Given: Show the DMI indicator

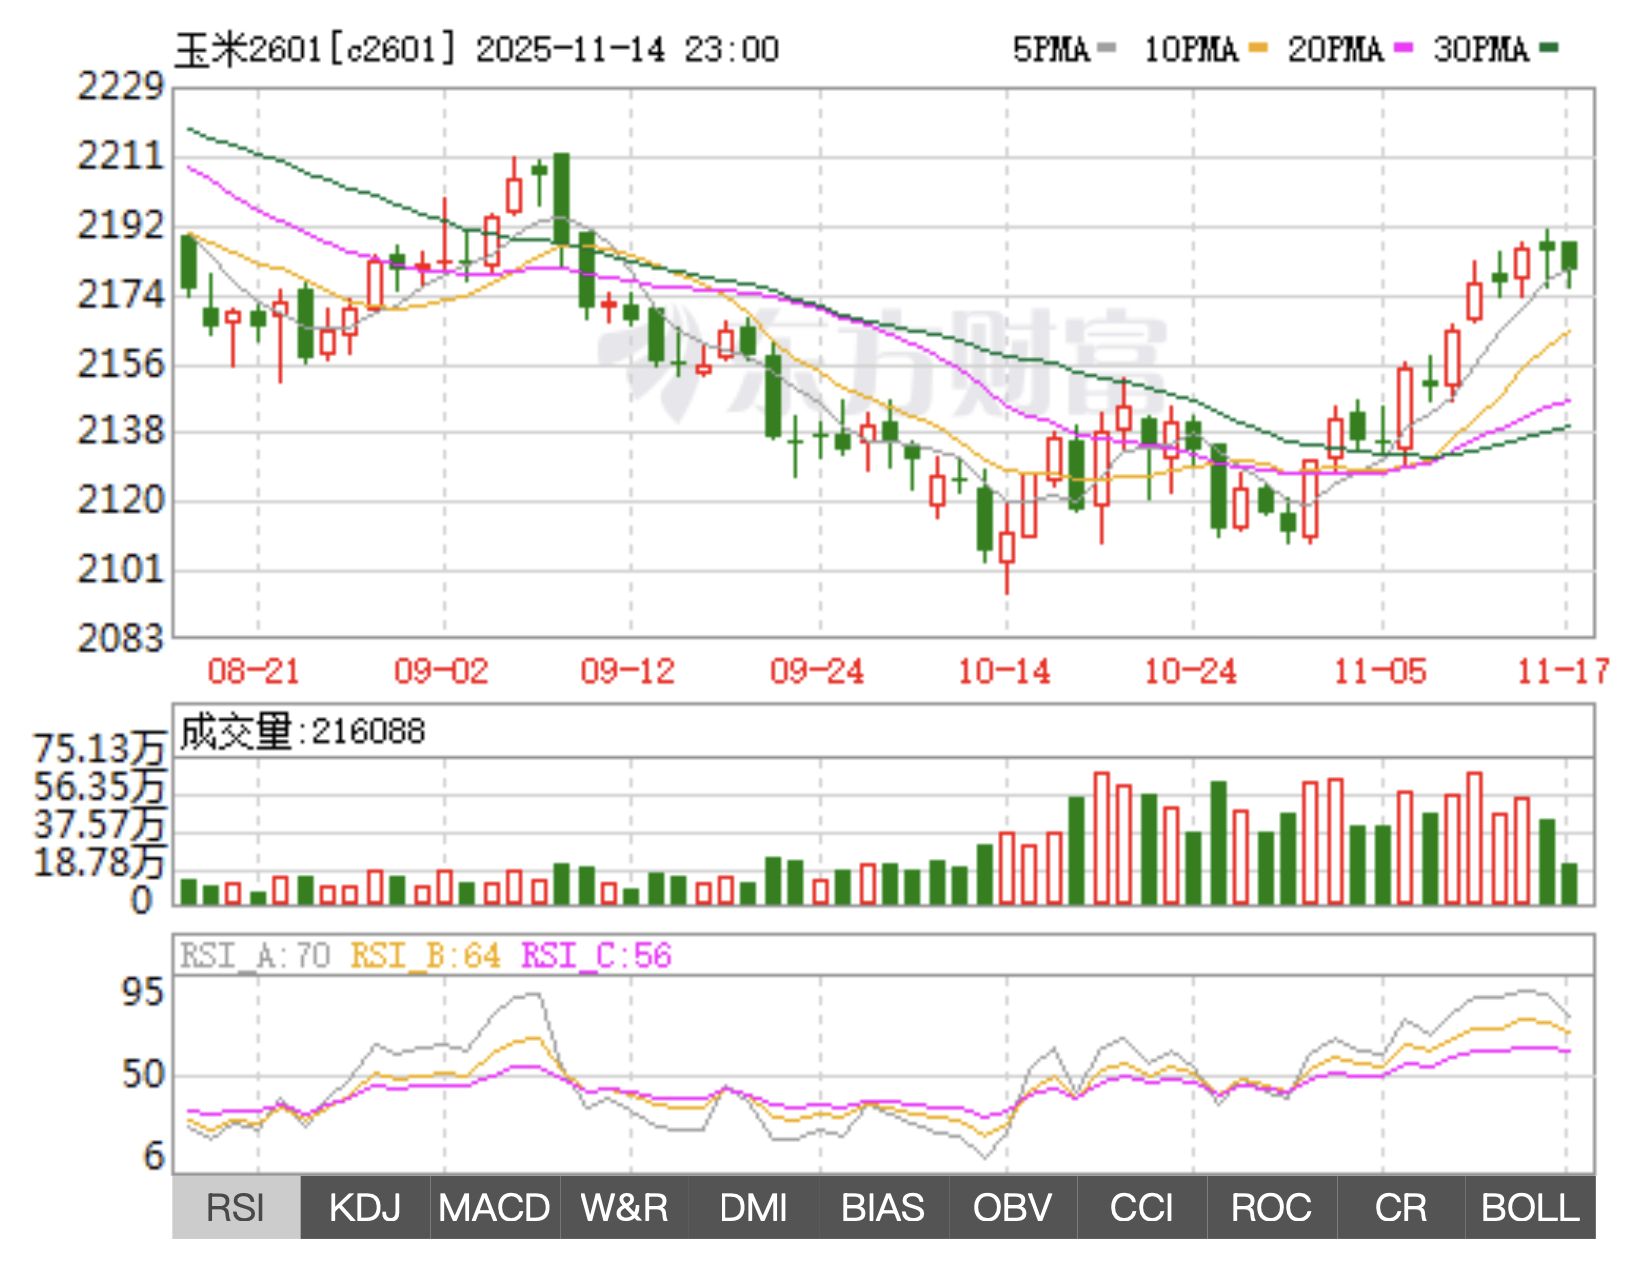Looking at the screenshot, I should 753,1207.
